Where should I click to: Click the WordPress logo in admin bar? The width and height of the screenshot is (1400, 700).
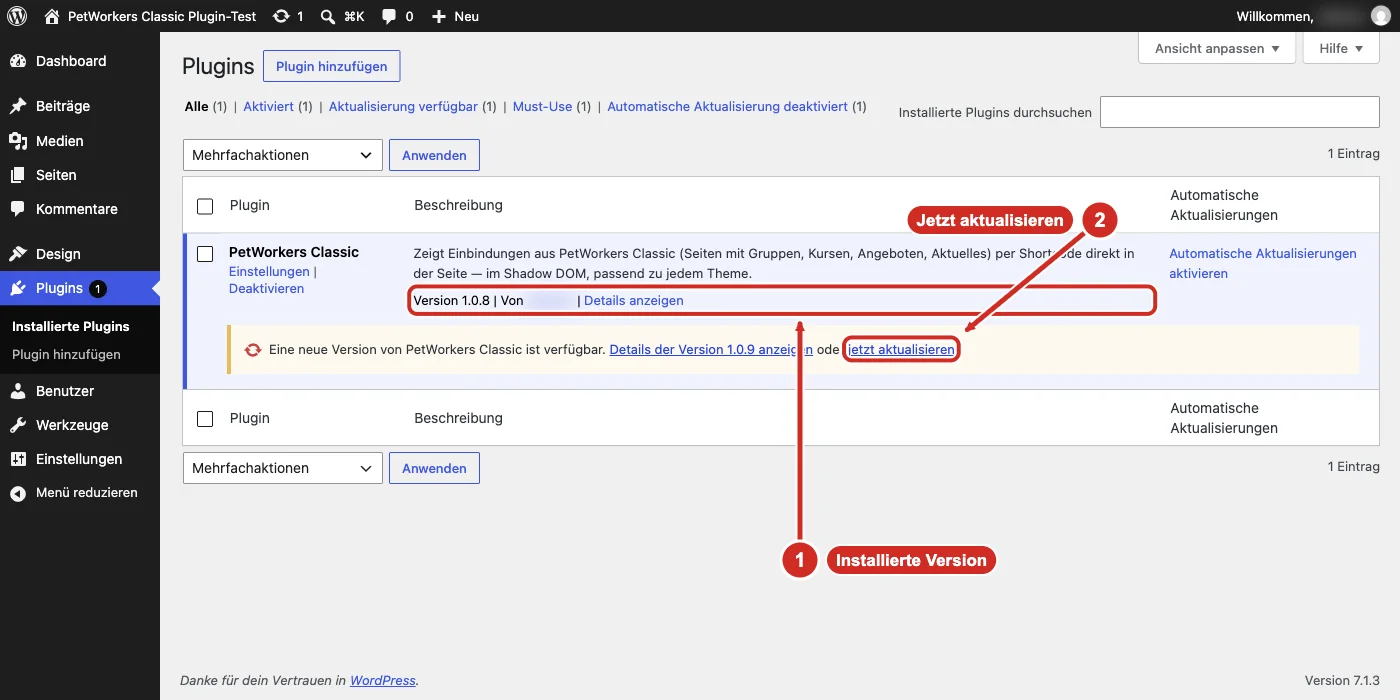click(x=16, y=16)
